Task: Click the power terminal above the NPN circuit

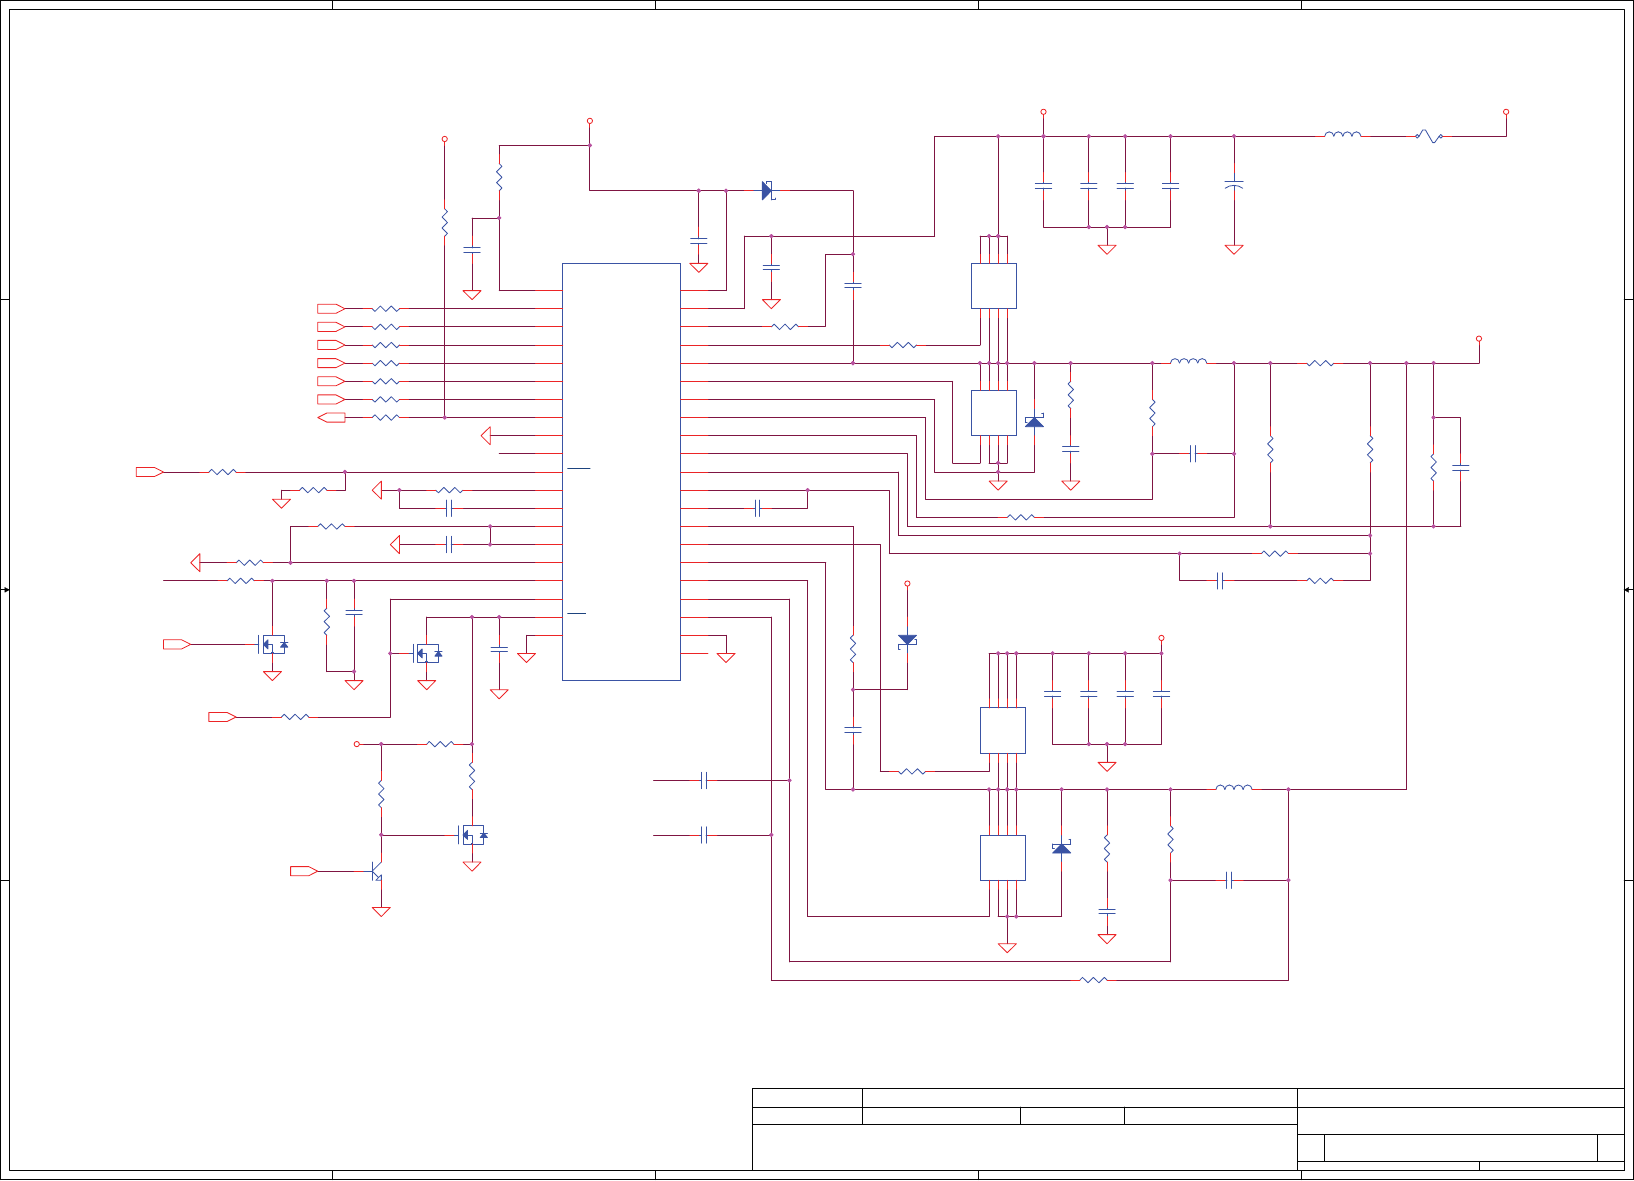Action: pyautogui.click(x=357, y=744)
